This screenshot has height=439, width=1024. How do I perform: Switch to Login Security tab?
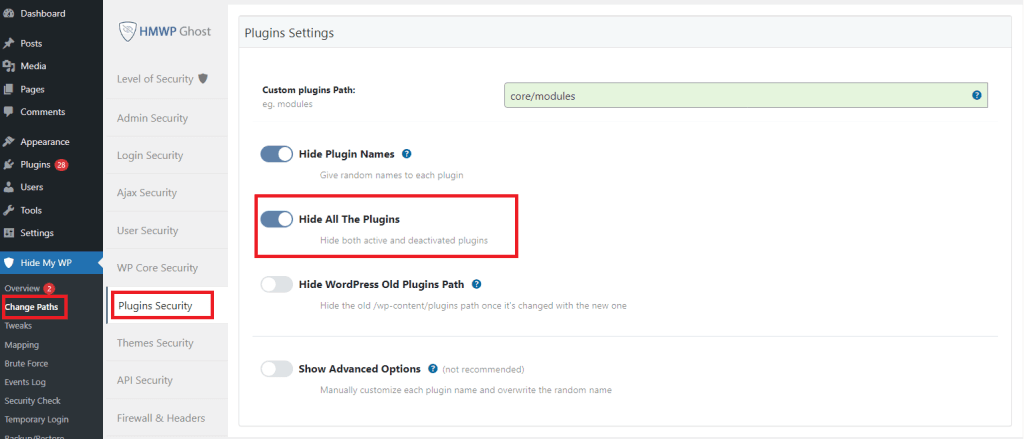click(x=166, y=155)
